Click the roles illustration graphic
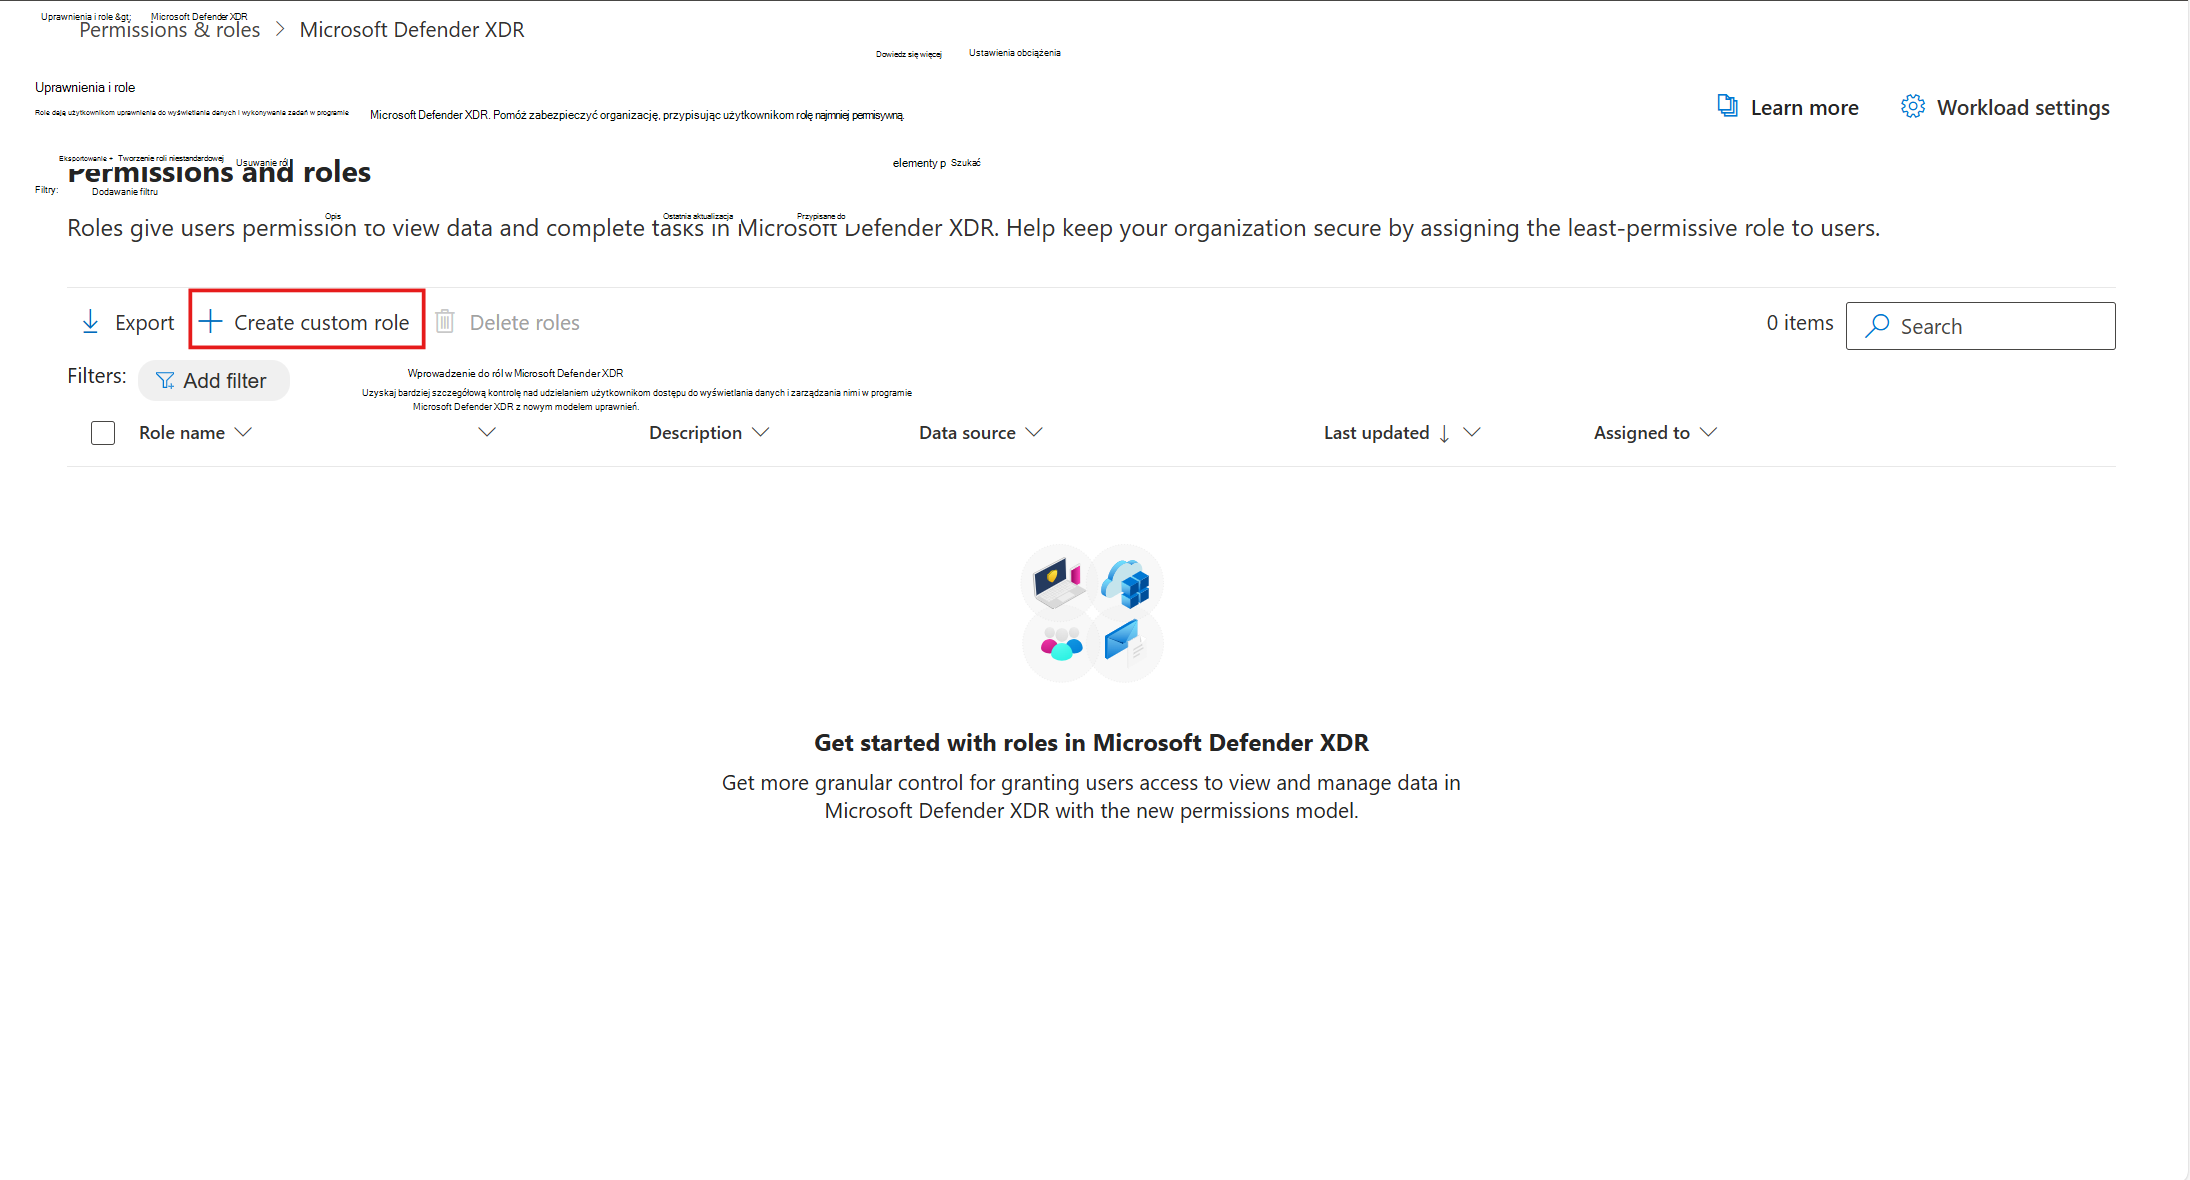Screen dimensions: 2190x1180 (1092, 613)
